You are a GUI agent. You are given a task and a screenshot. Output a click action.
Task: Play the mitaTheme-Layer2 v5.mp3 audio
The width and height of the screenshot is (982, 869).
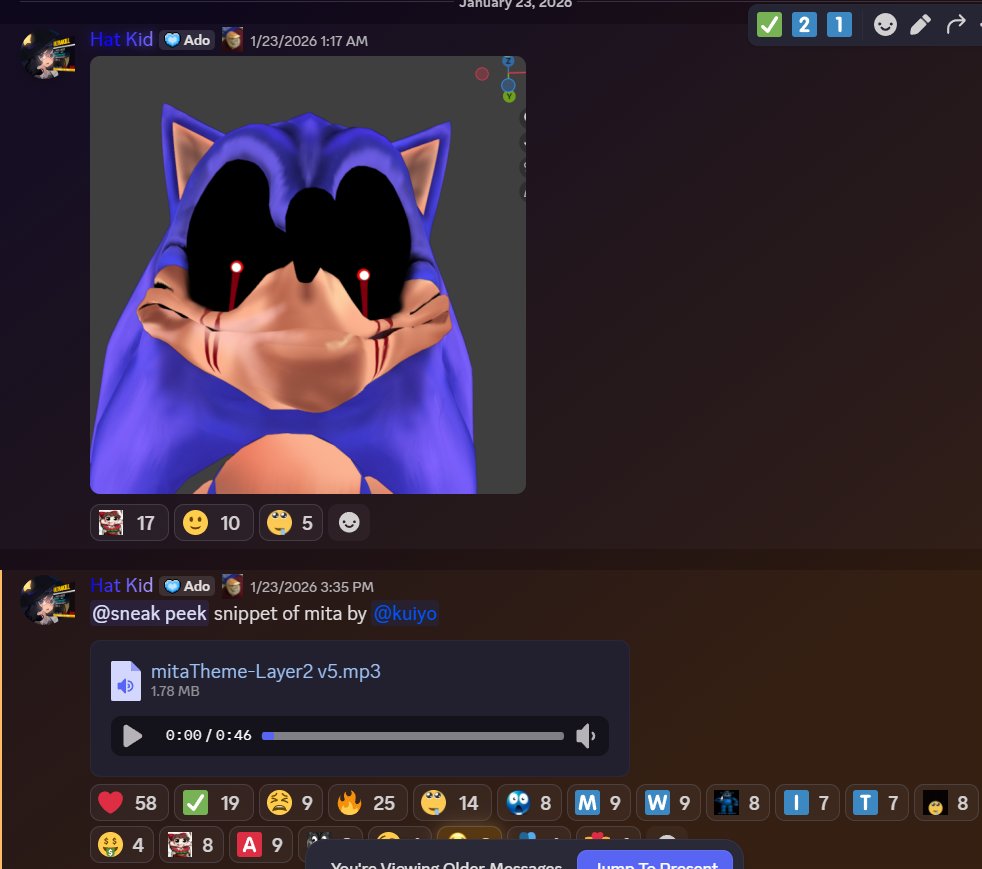[132, 736]
